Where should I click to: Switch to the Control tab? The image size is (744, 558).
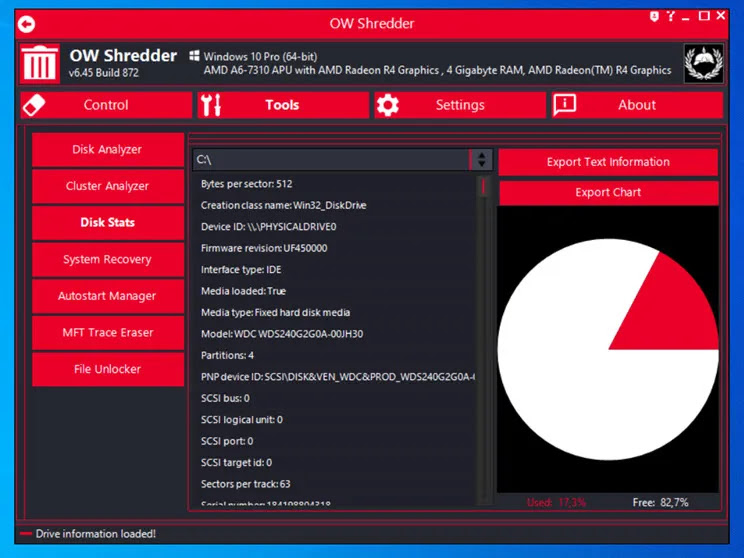[106, 105]
